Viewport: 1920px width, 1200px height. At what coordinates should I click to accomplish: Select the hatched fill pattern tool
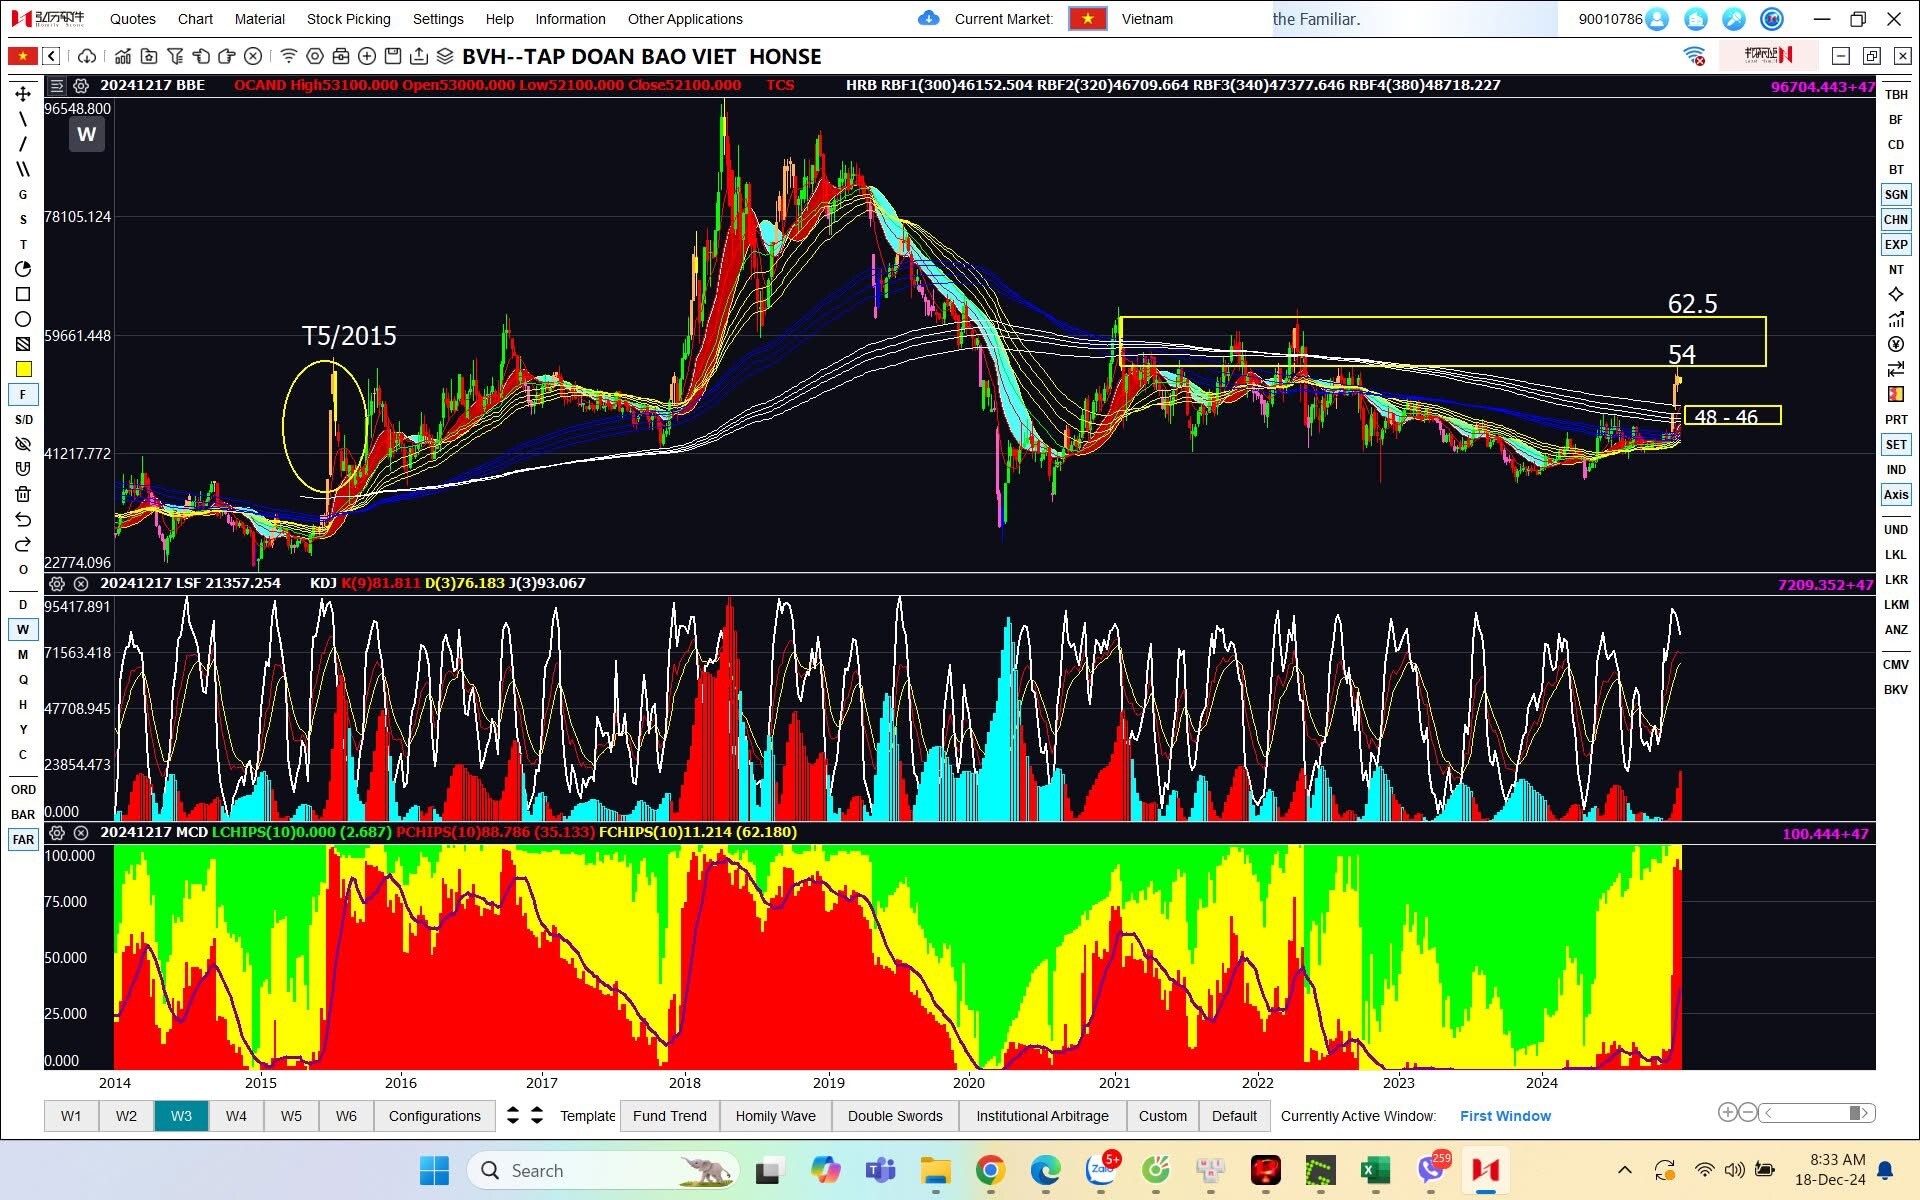coord(23,344)
